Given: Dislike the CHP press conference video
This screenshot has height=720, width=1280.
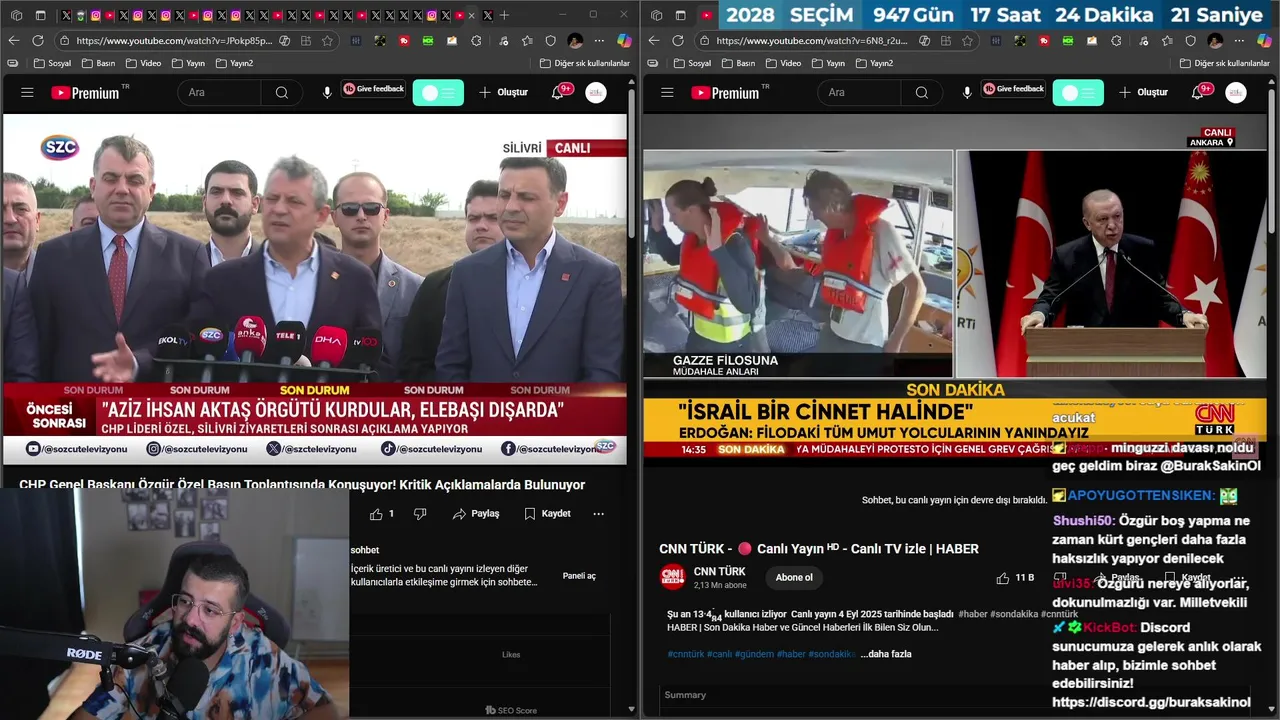Looking at the screenshot, I should 420,514.
